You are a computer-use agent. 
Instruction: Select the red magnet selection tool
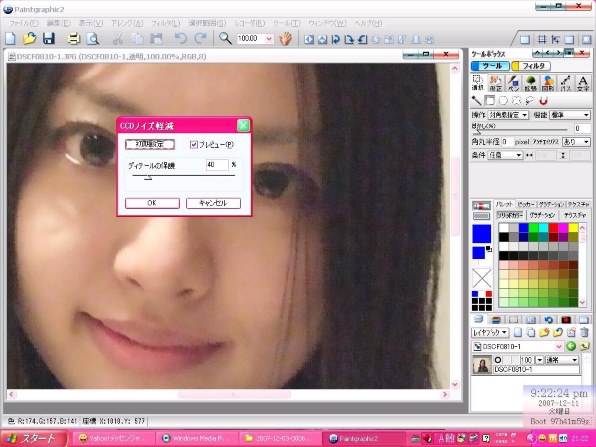(544, 101)
